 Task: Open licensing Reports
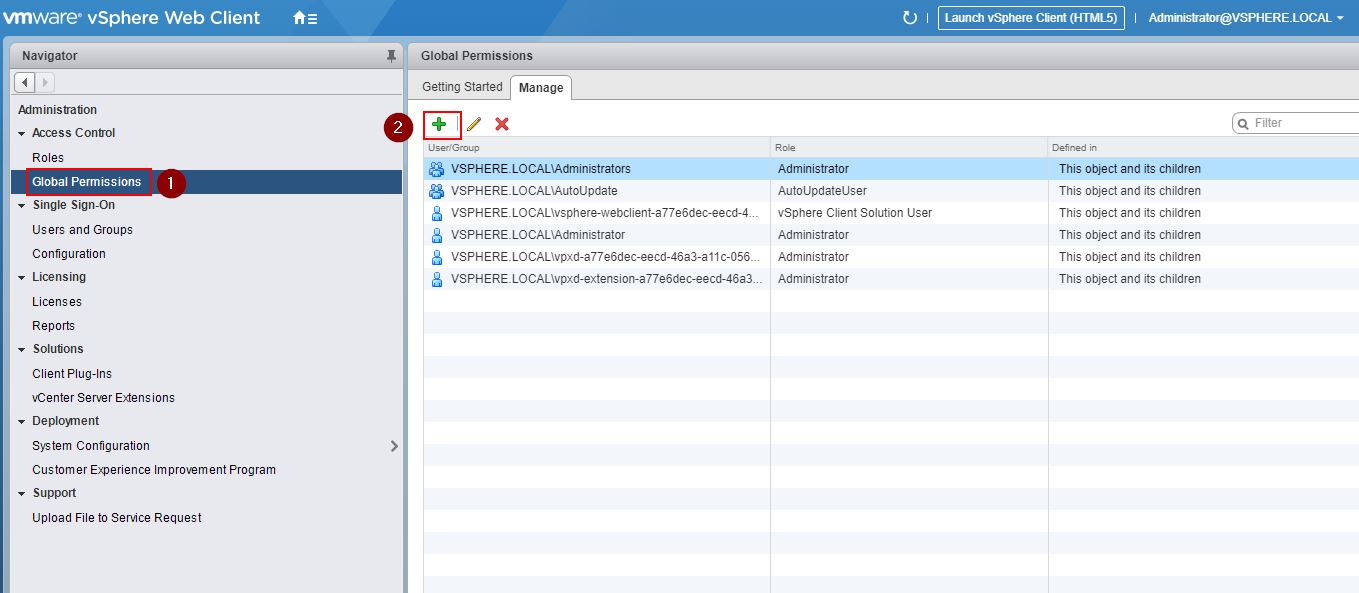click(x=53, y=326)
